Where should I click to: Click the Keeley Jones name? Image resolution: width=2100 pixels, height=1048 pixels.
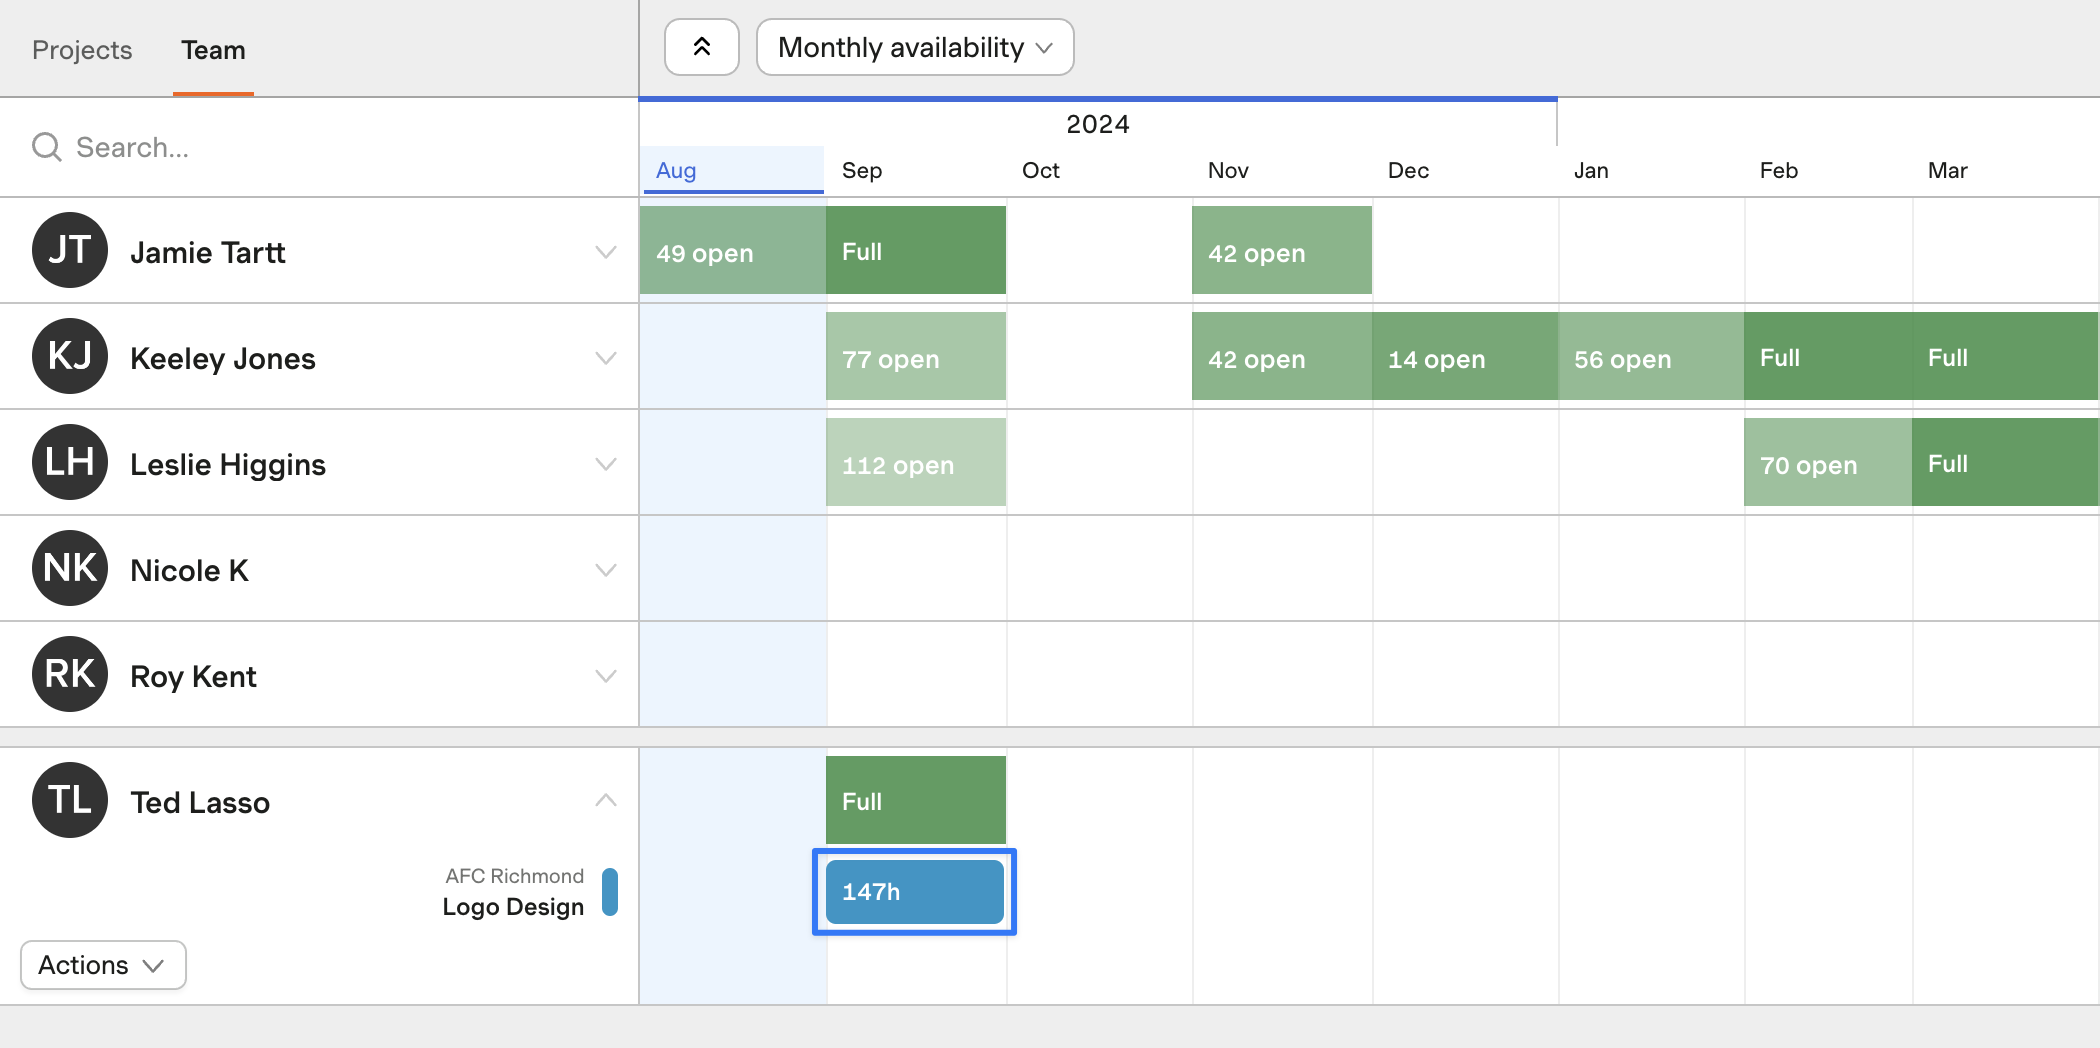[223, 358]
